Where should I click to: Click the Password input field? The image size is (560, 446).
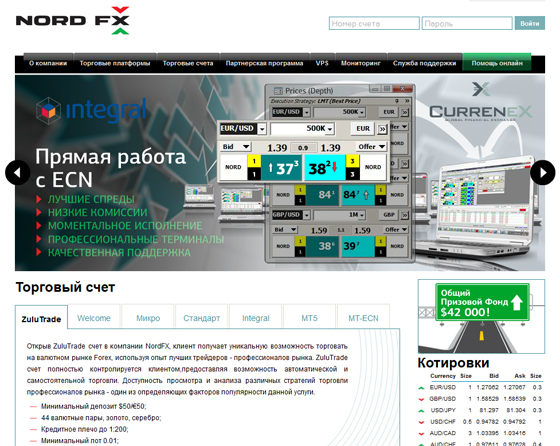[467, 24]
